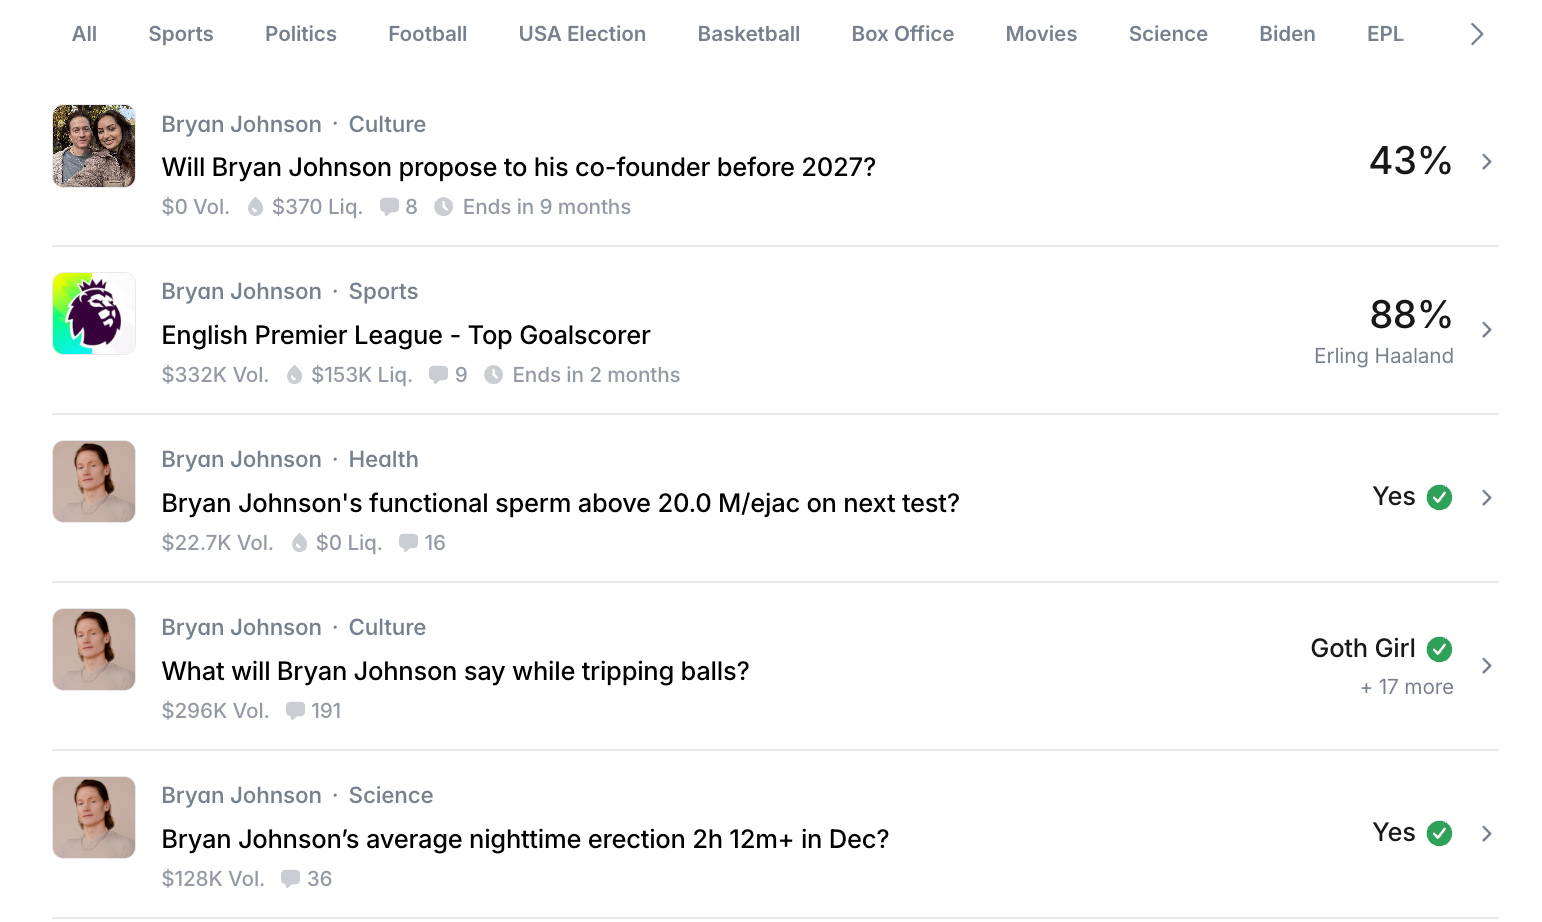
Task: Click the droplet icon next to $153K Liq.
Action: (x=295, y=375)
